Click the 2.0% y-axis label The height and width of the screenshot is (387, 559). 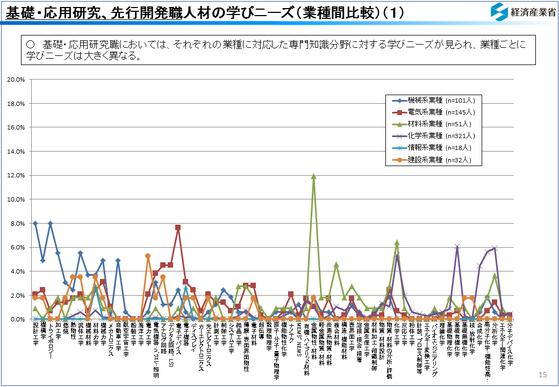coord(17,295)
